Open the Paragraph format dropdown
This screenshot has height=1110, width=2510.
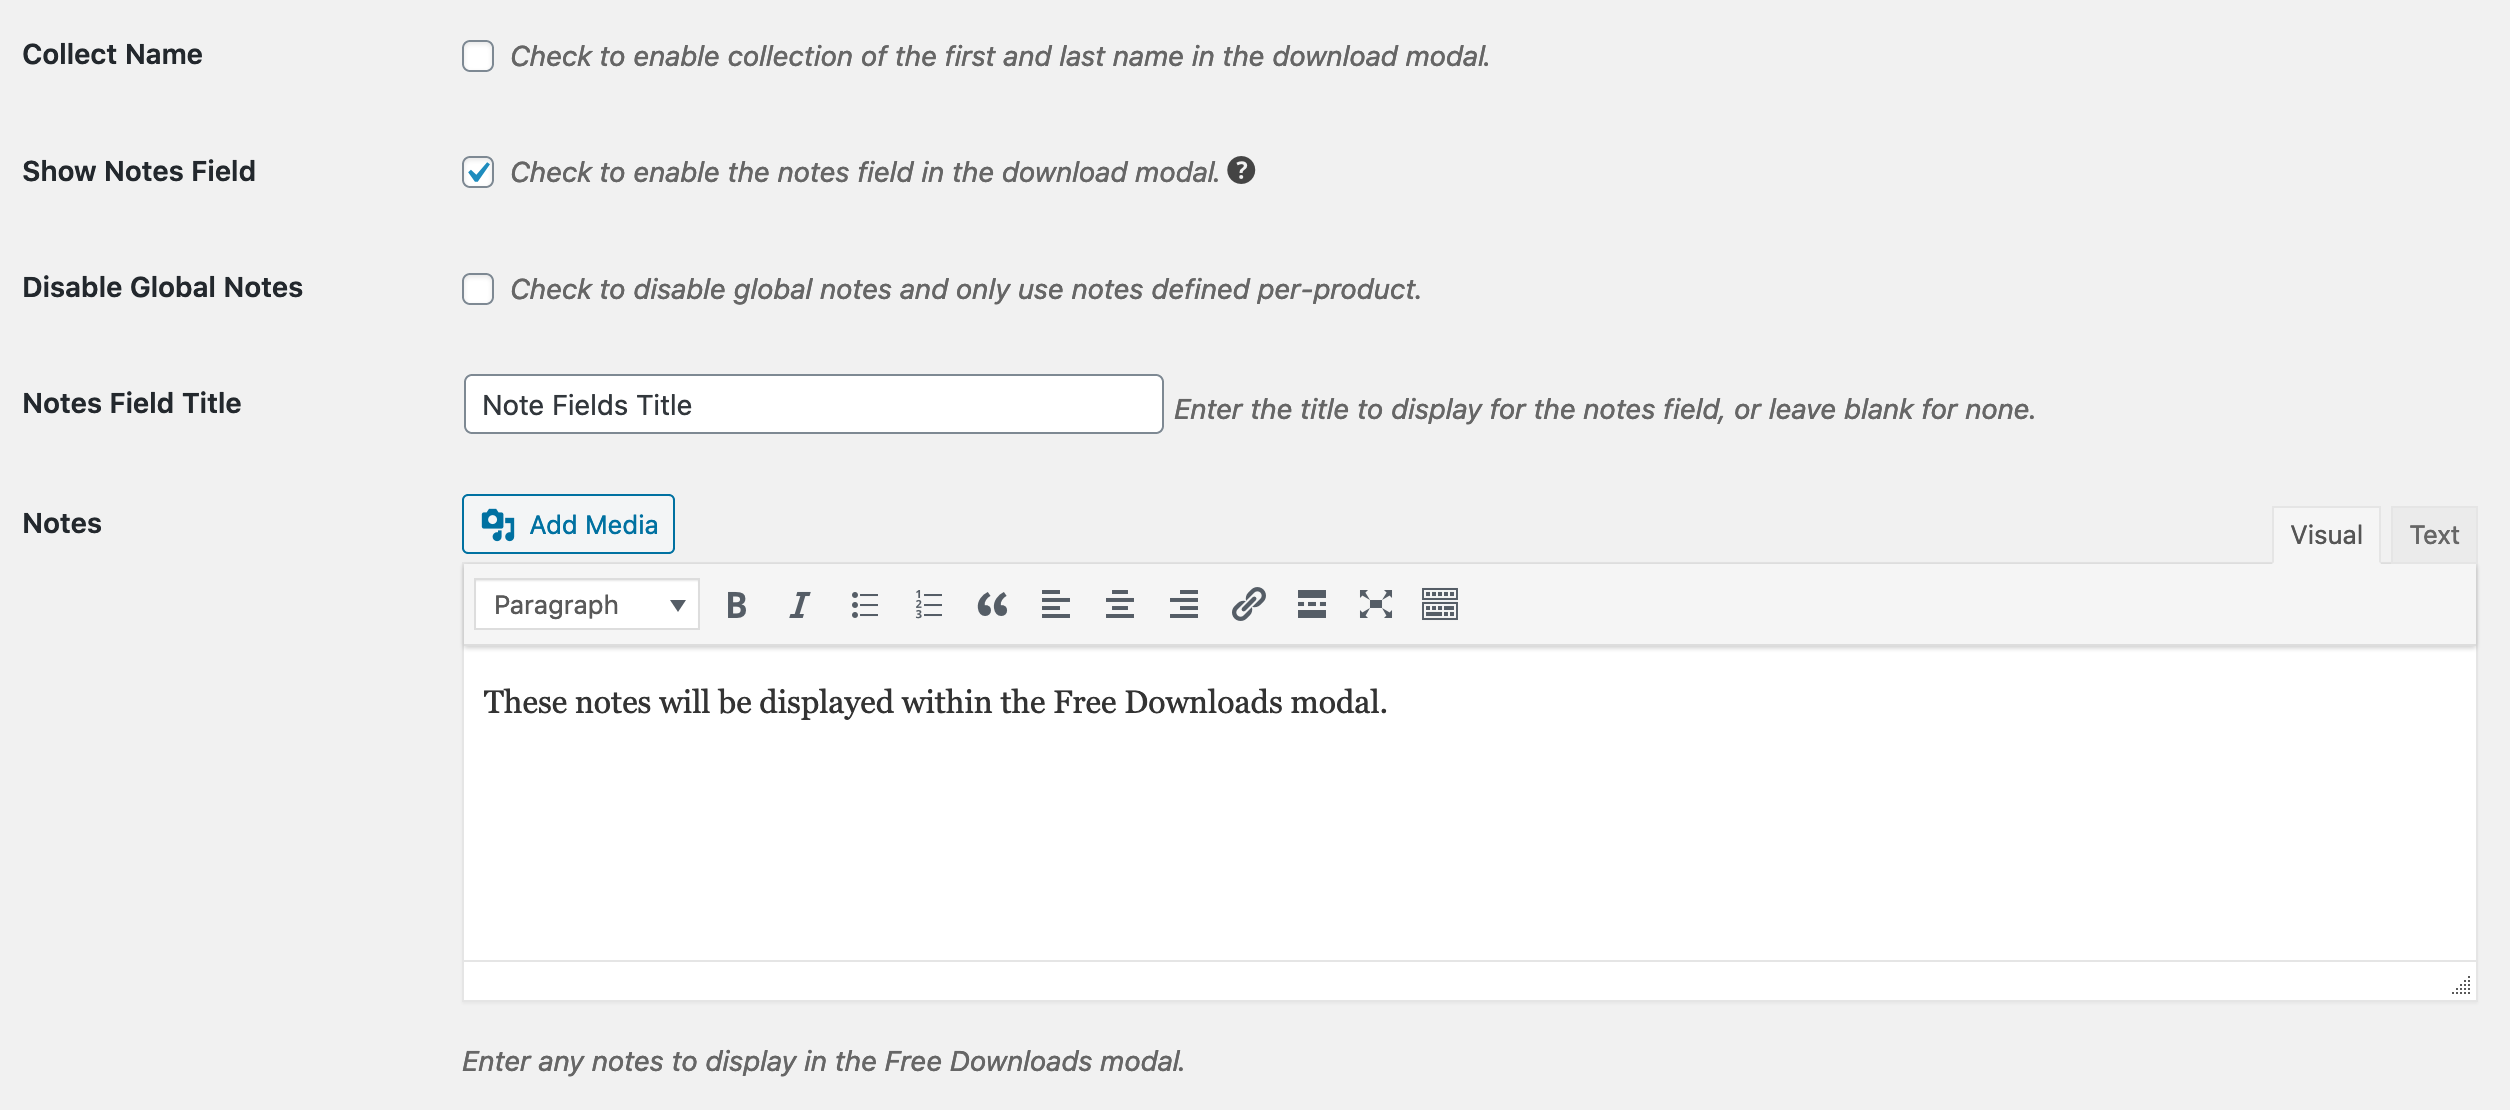point(587,605)
